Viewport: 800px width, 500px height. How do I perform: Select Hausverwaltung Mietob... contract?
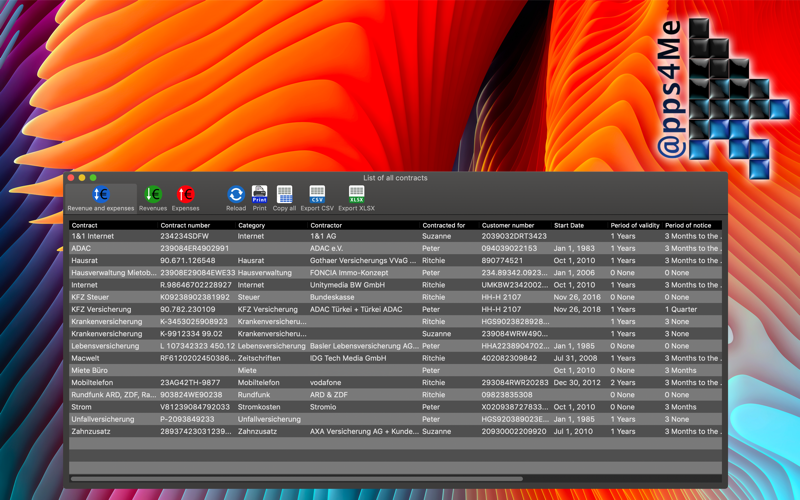click(x=395, y=273)
